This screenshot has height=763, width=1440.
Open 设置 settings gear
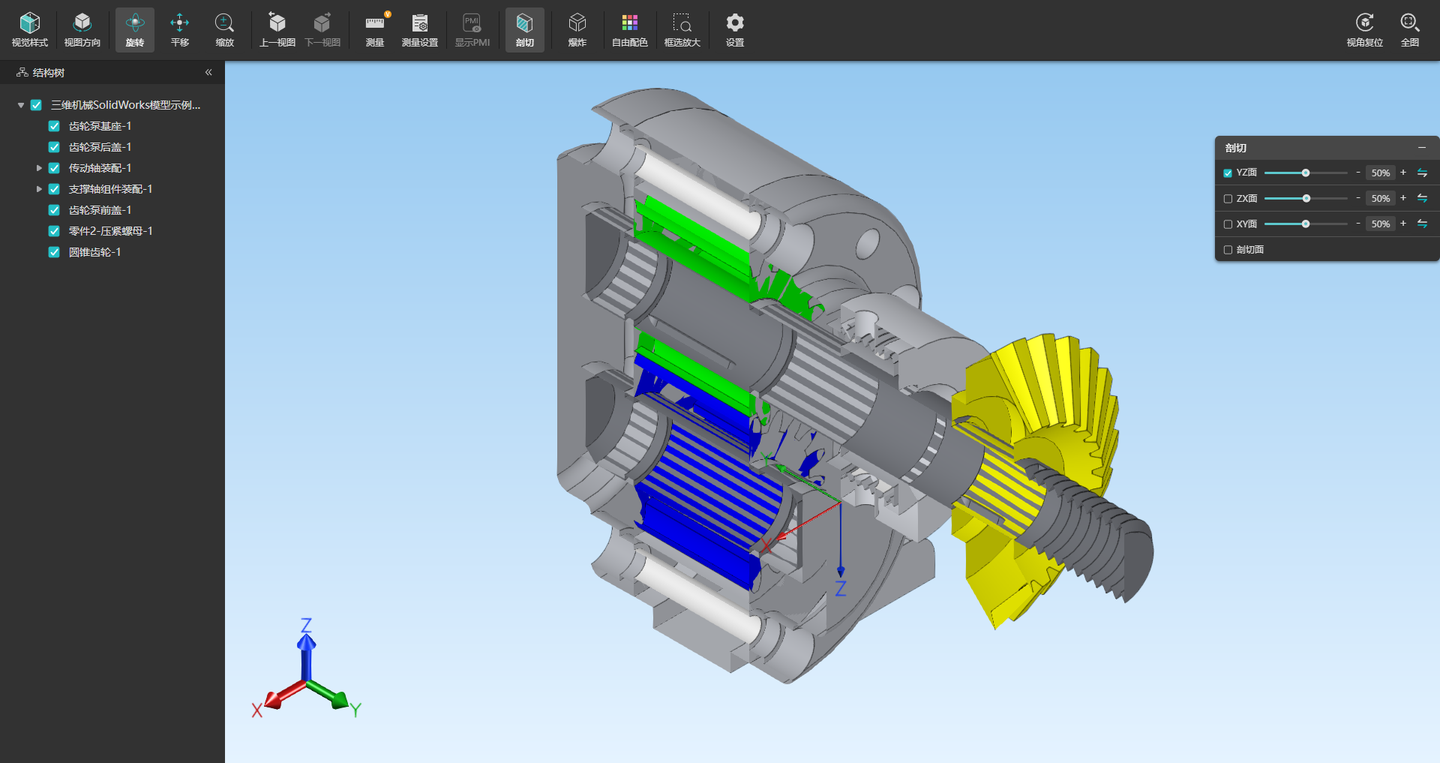point(735,30)
